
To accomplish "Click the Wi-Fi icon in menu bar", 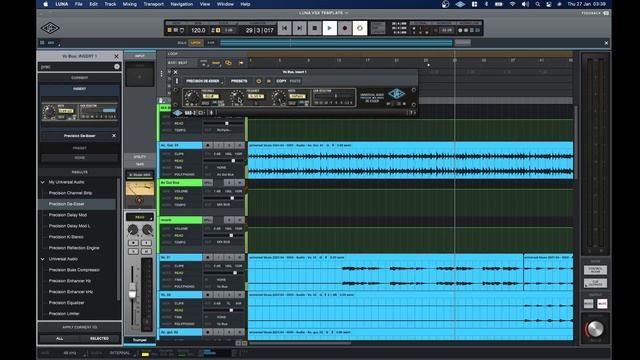I will click(x=512, y=4).
